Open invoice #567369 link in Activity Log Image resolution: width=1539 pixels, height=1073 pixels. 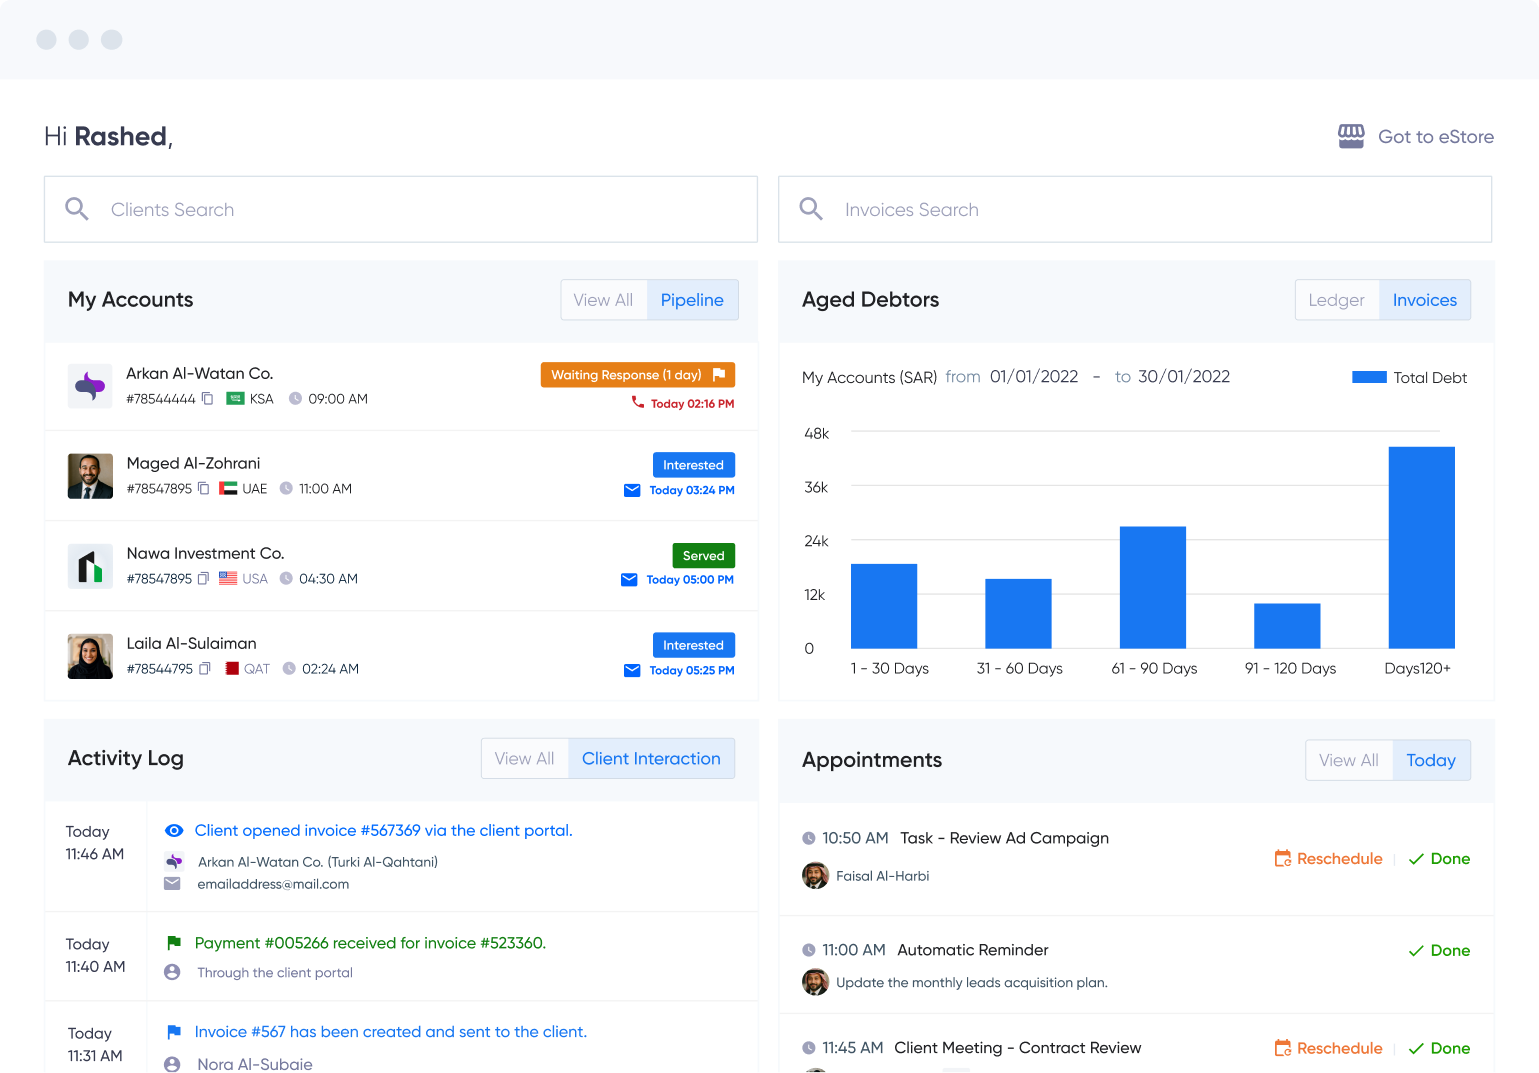383,830
